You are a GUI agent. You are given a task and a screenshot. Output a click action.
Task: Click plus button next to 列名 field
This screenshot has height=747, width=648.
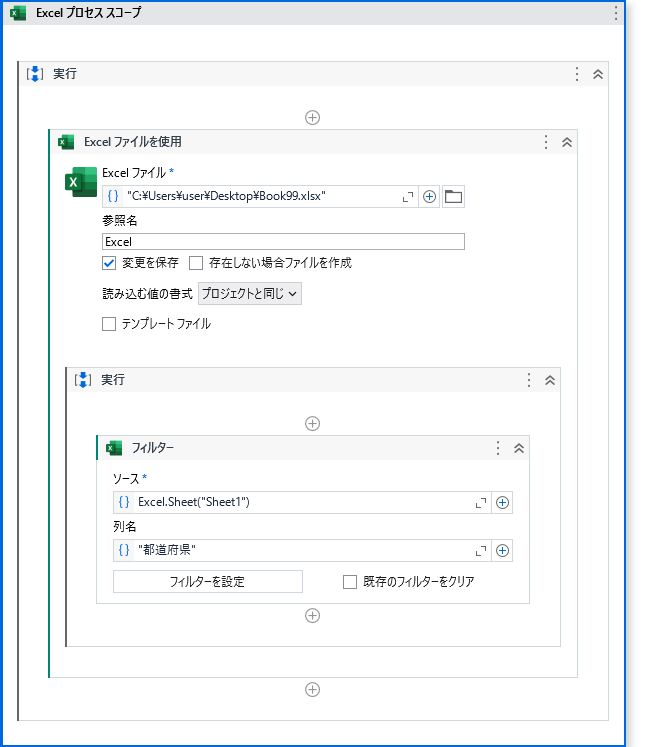point(502,551)
